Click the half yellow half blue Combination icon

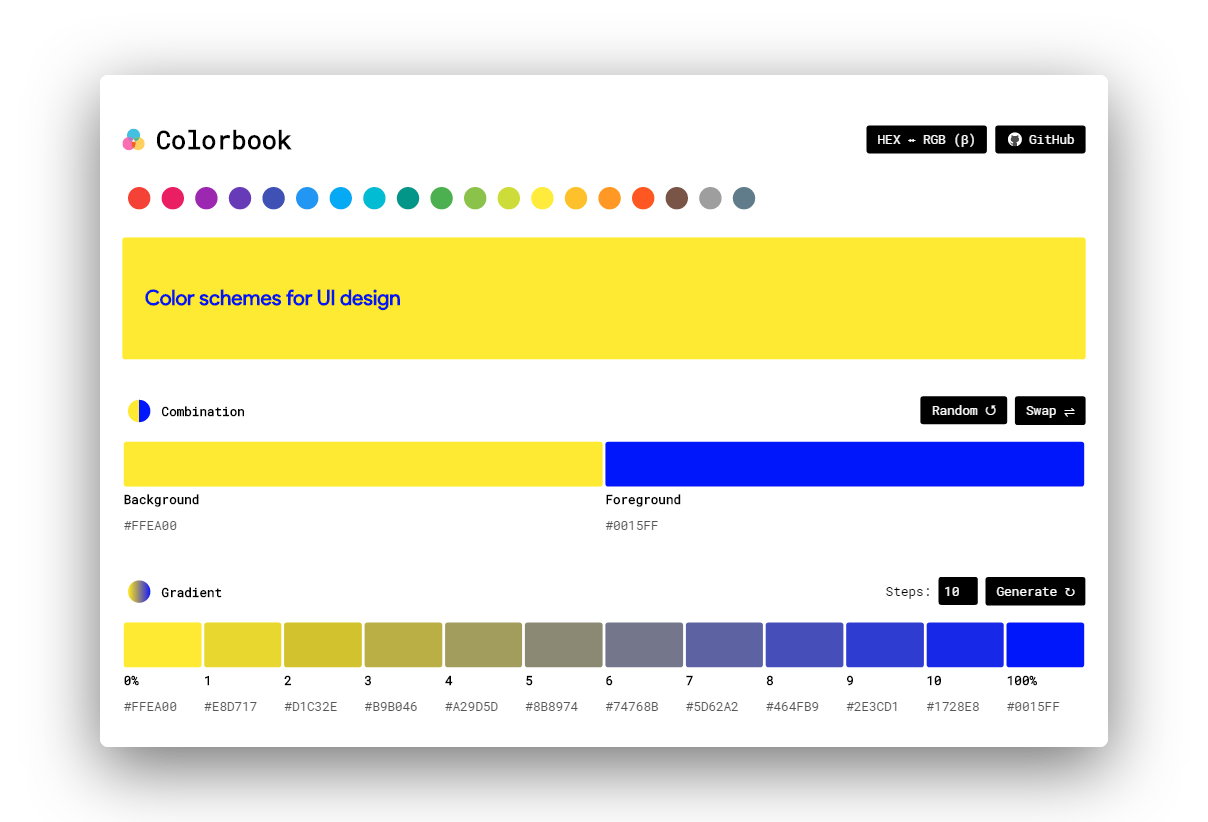pos(139,411)
